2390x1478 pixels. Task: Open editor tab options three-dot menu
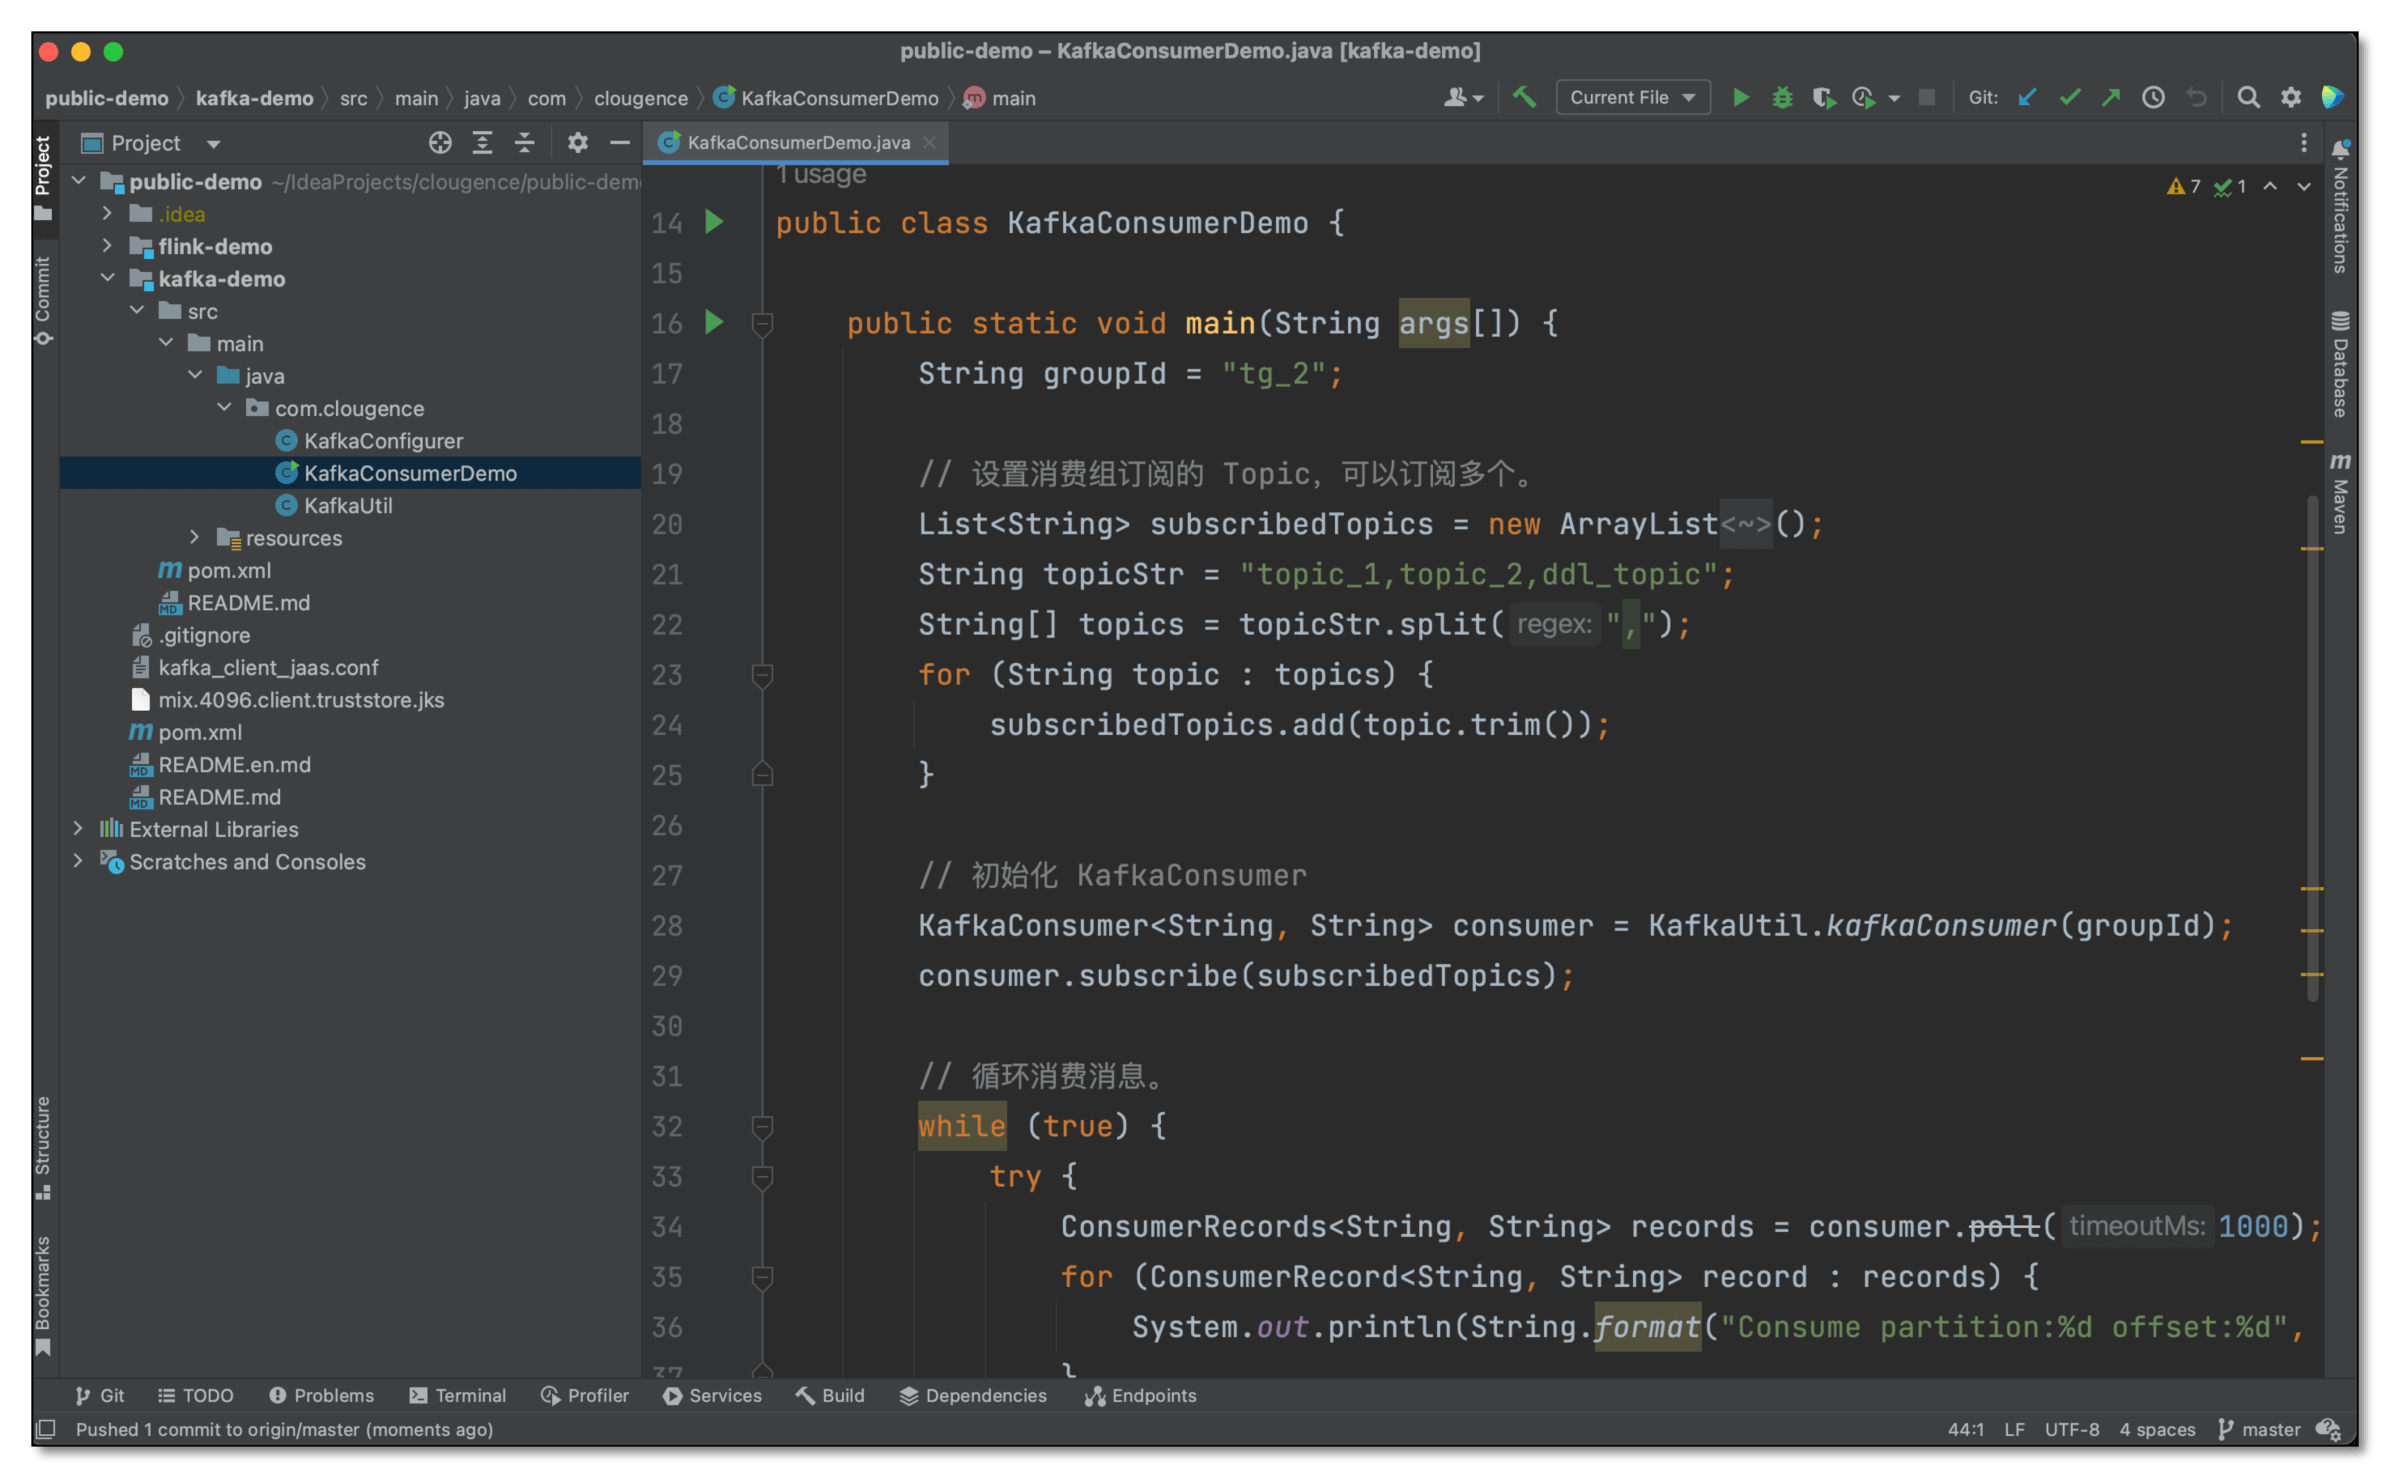[x=2303, y=143]
